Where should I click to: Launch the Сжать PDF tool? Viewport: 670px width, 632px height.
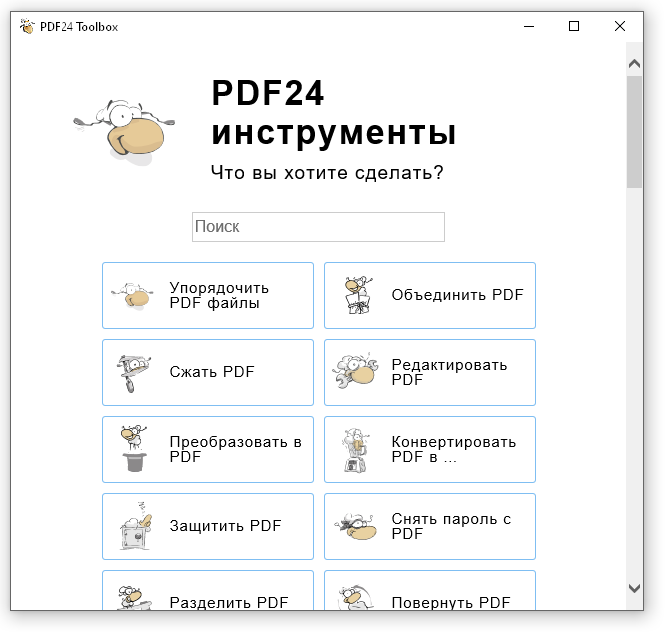(208, 373)
